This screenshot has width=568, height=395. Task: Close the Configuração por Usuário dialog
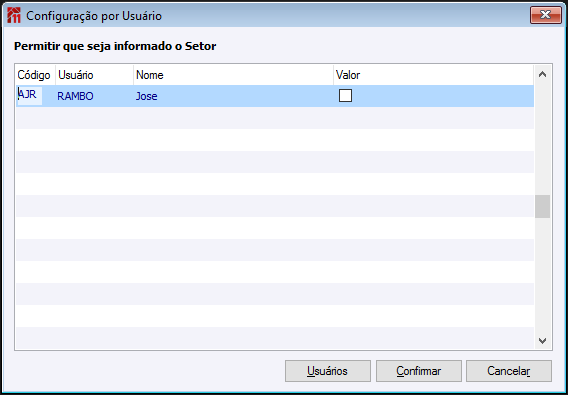pos(546,15)
